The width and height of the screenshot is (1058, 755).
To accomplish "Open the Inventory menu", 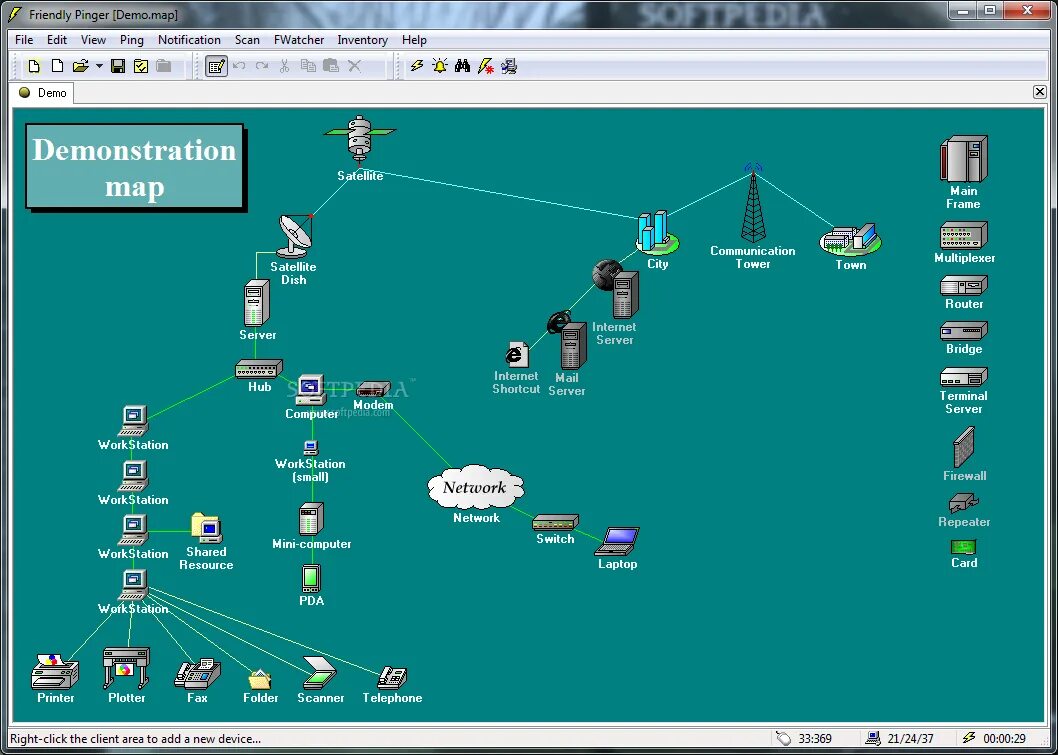I will (x=362, y=40).
